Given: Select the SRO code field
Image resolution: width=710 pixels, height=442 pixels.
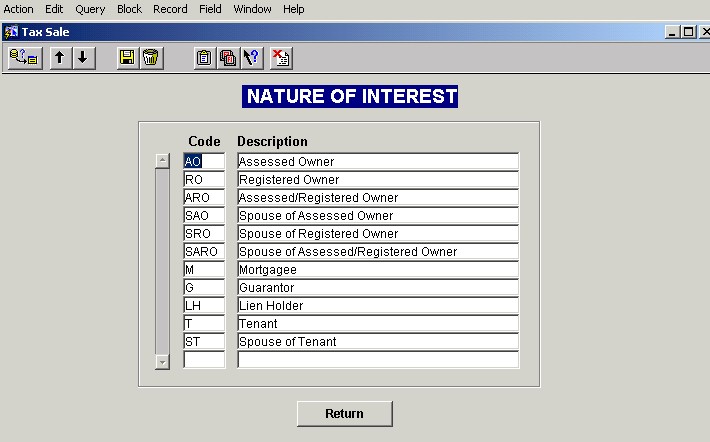Looking at the screenshot, I should tap(204, 233).
